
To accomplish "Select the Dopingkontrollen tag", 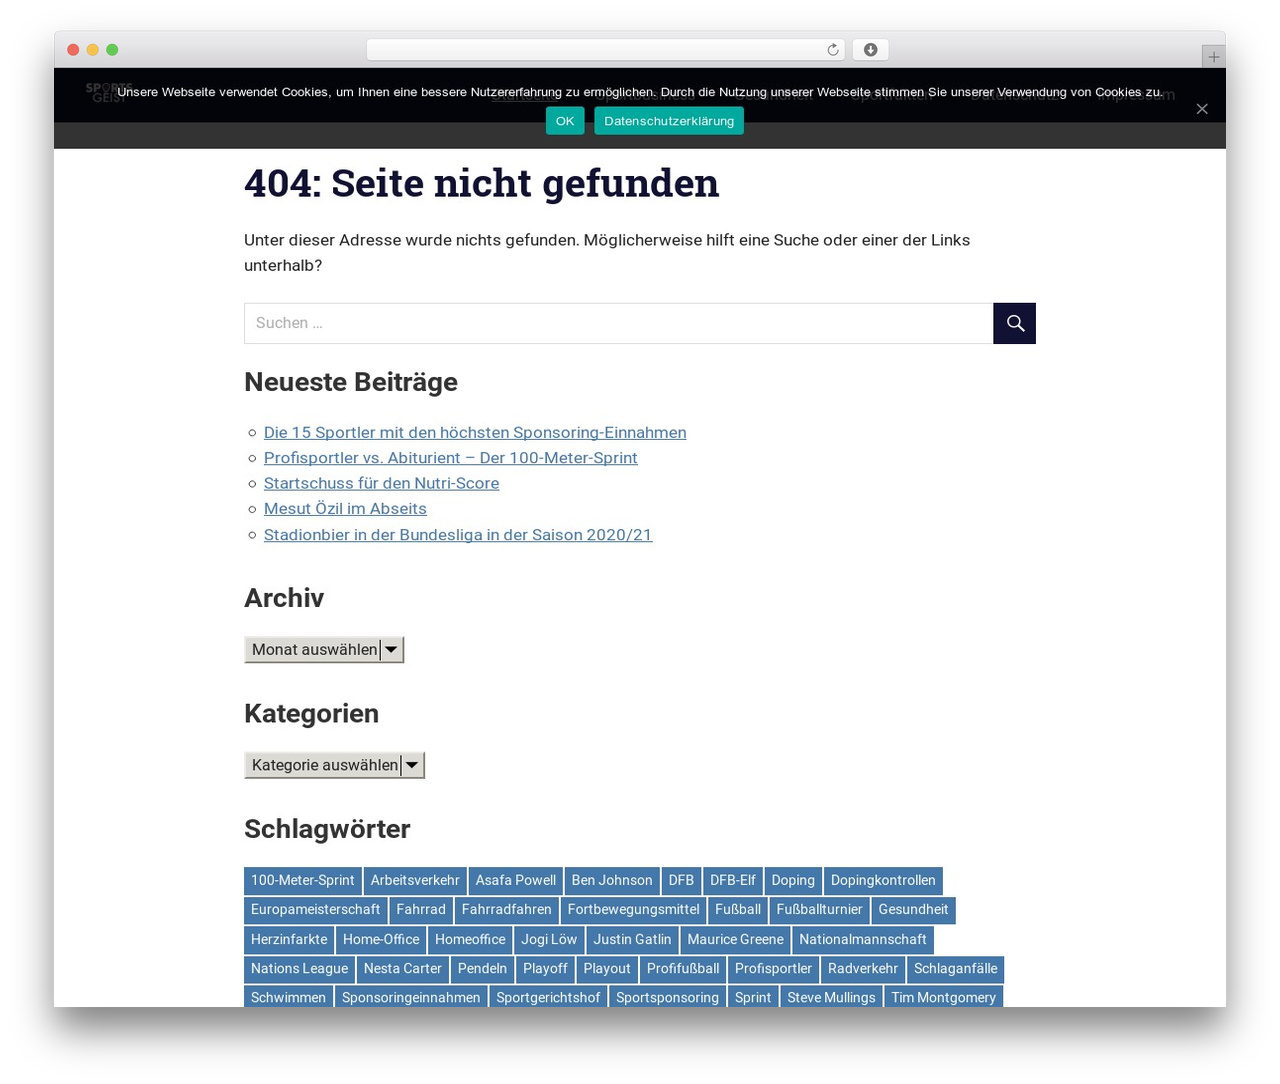I will click(x=883, y=881).
